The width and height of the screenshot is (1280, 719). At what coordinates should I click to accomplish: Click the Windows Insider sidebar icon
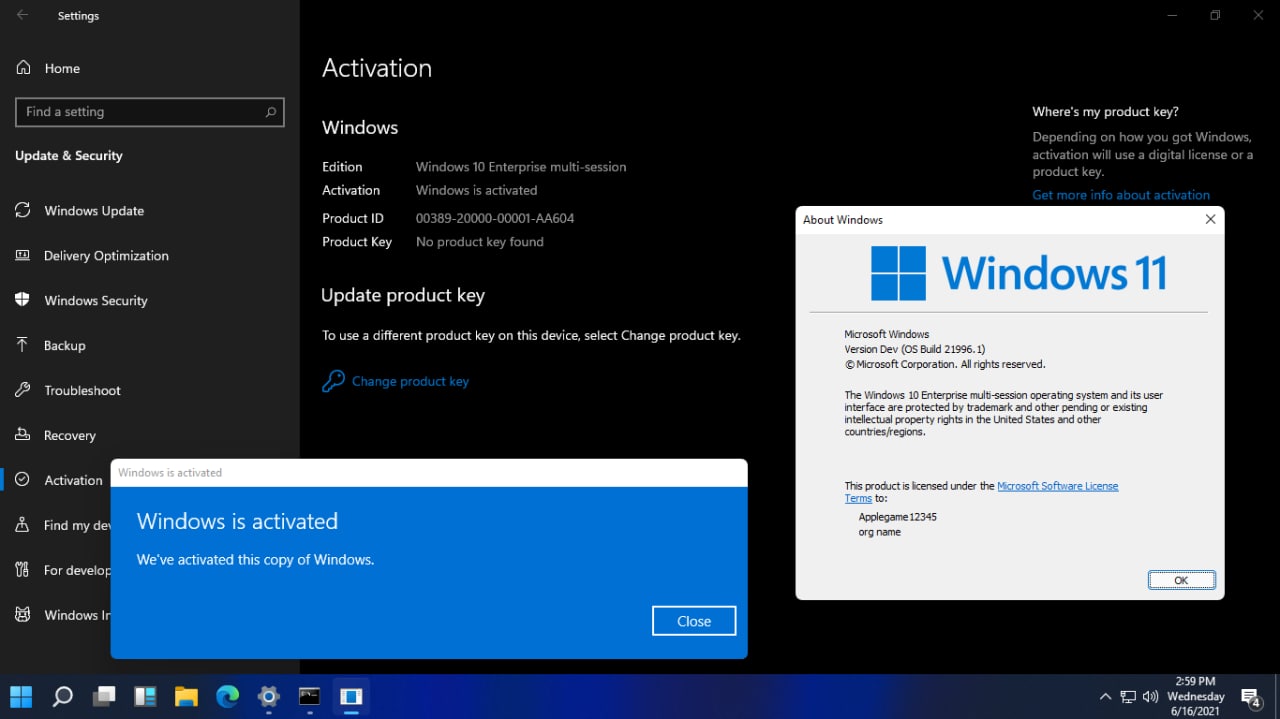(22, 615)
